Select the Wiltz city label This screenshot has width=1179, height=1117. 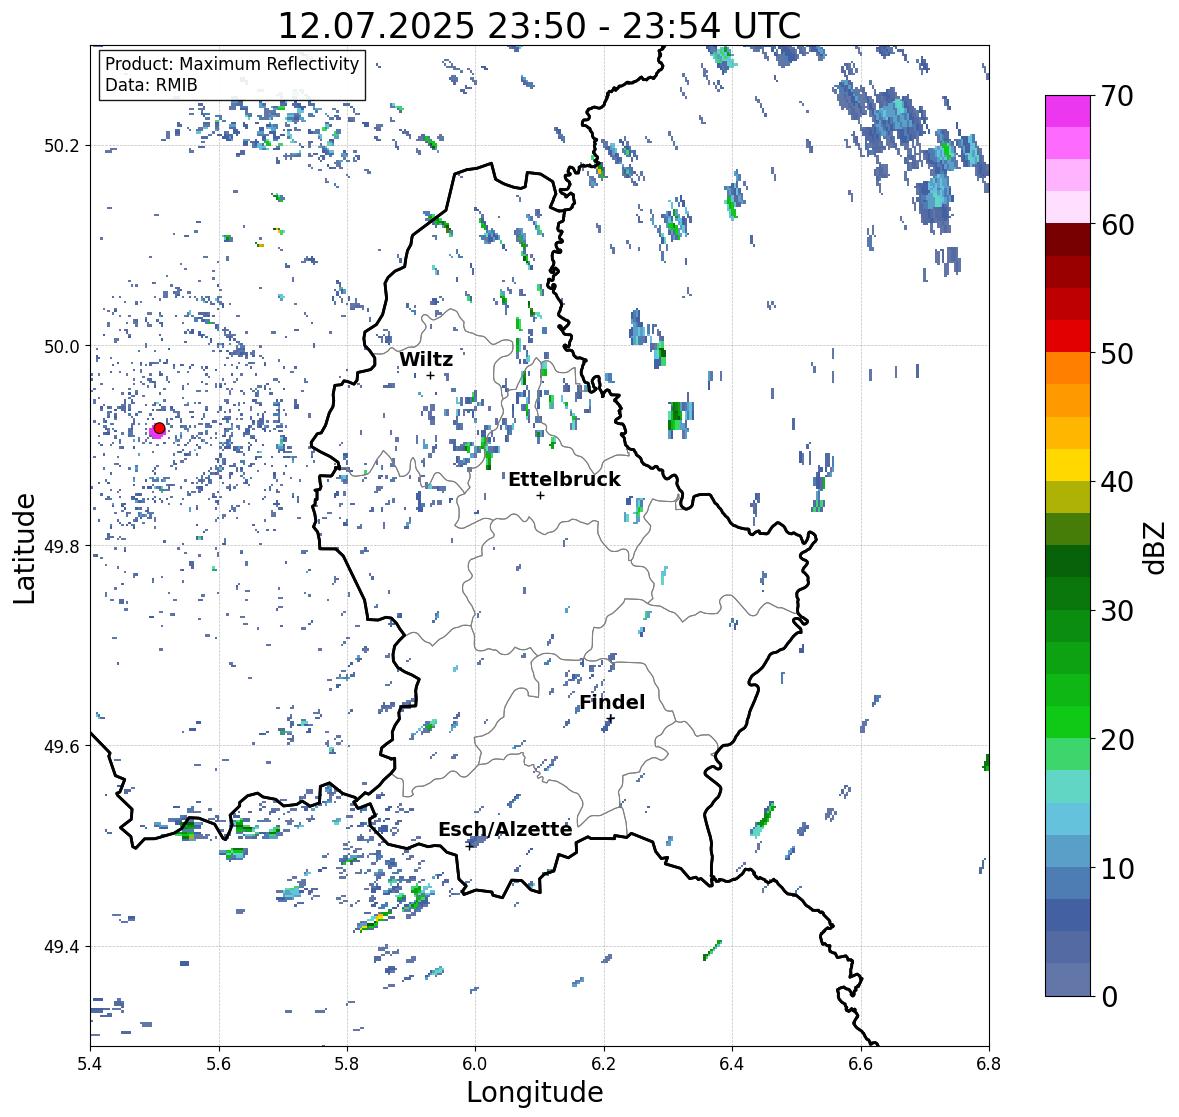pos(426,359)
